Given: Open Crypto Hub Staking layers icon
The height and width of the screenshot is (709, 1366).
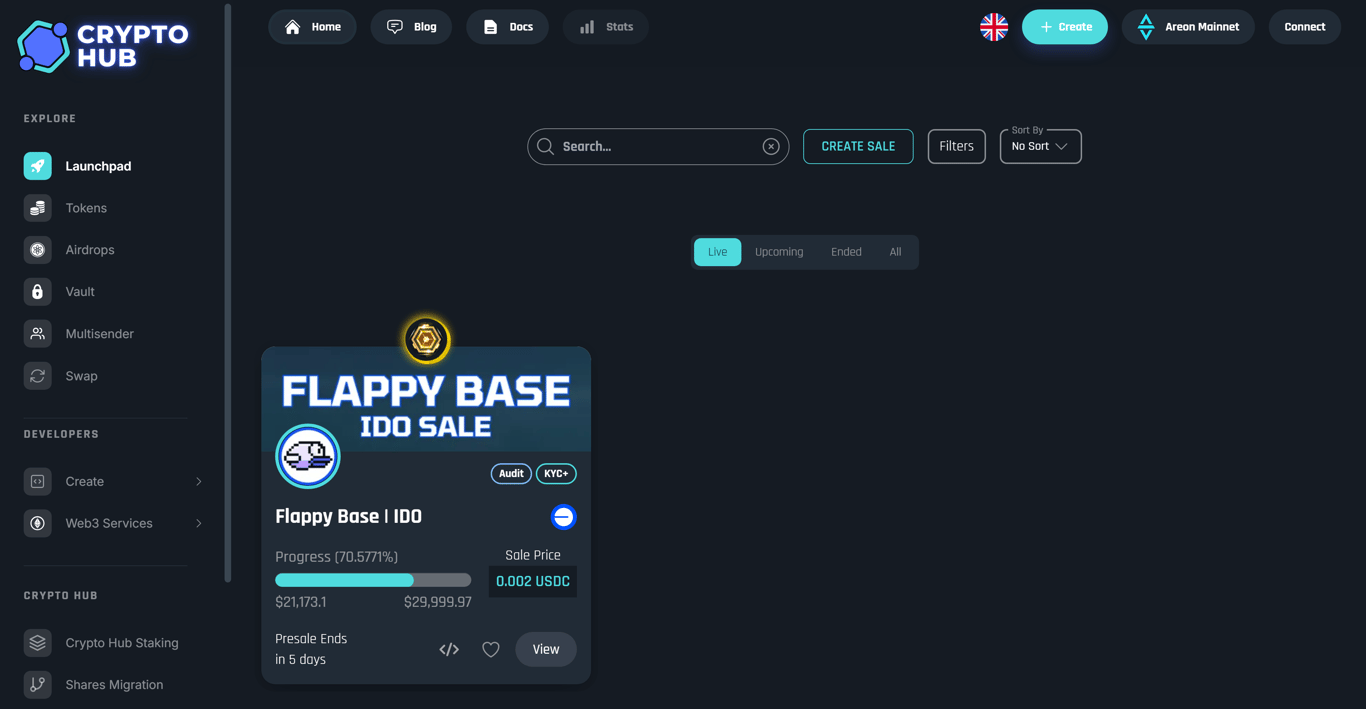Looking at the screenshot, I should [38, 643].
